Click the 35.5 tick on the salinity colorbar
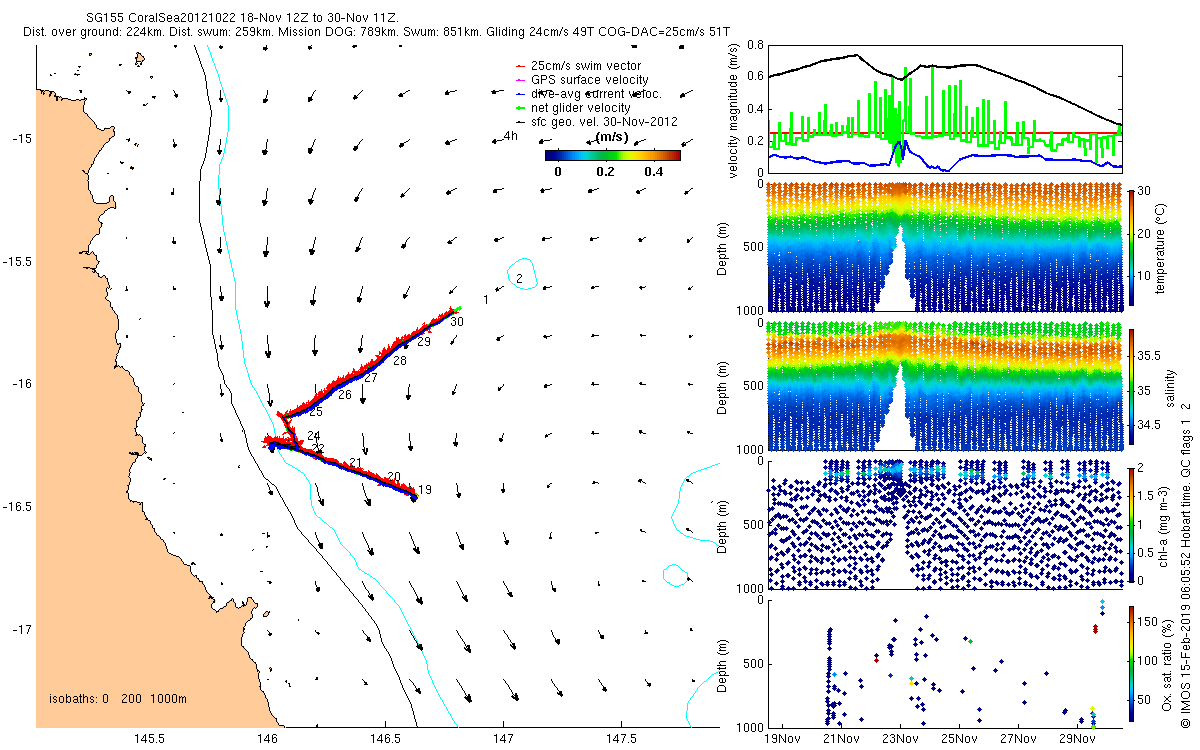The width and height of the screenshot is (1200, 750). tap(1148, 355)
